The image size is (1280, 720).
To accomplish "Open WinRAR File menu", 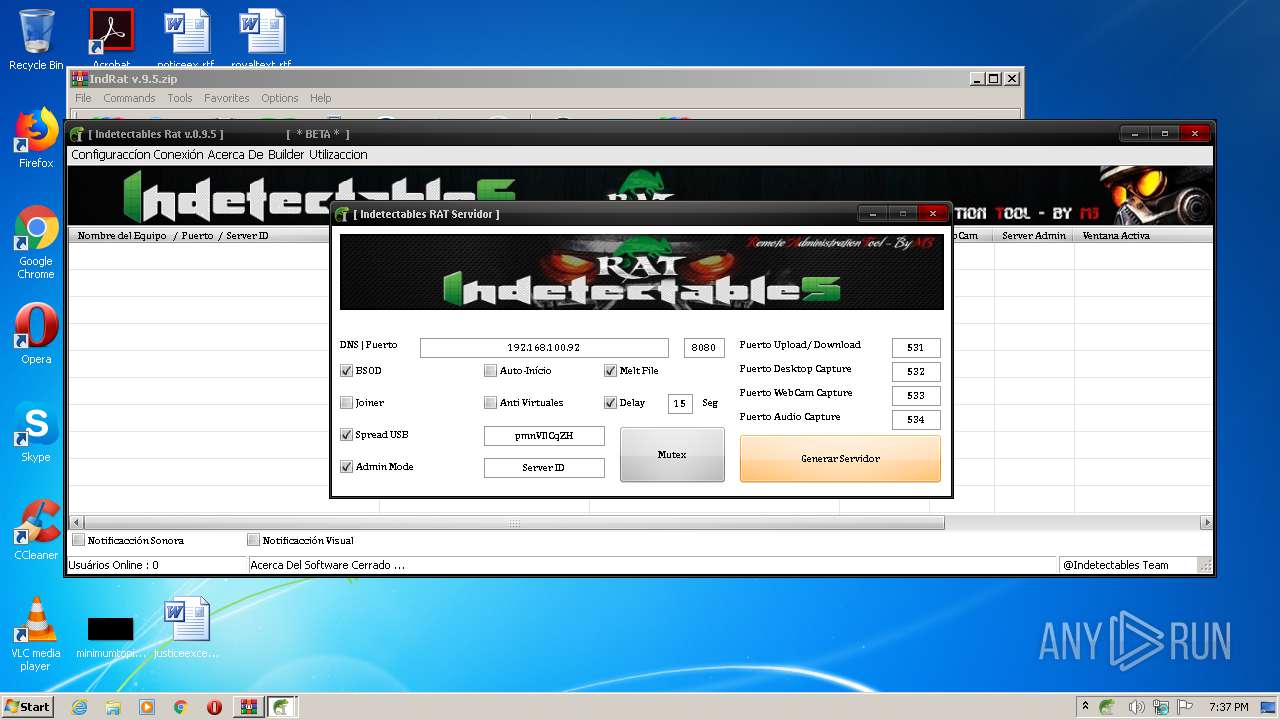I will (x=83, y=98).
